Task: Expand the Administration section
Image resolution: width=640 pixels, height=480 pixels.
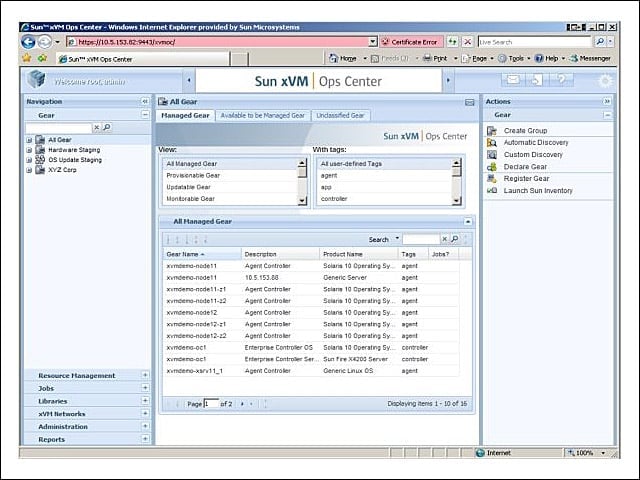Action: click(x=145, y=426)
